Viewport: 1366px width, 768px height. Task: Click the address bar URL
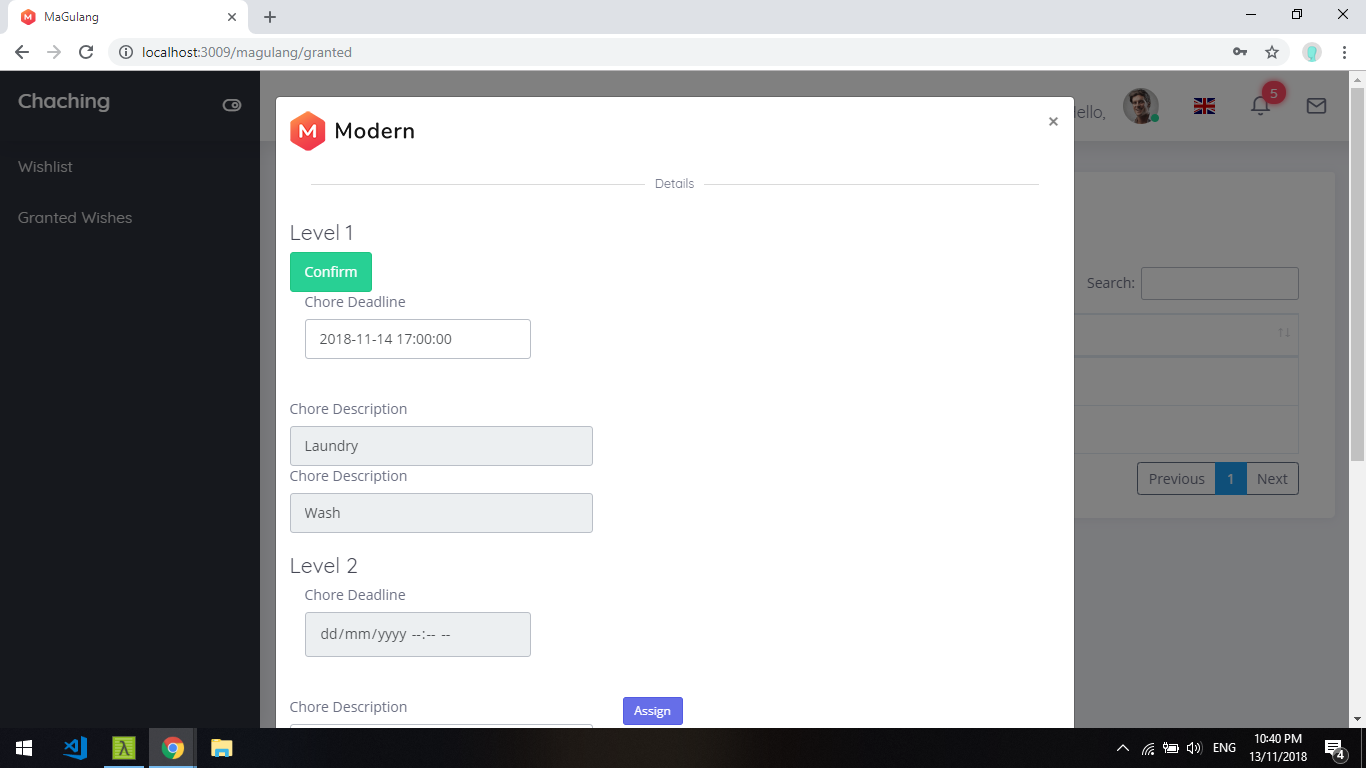pos(247,52)
